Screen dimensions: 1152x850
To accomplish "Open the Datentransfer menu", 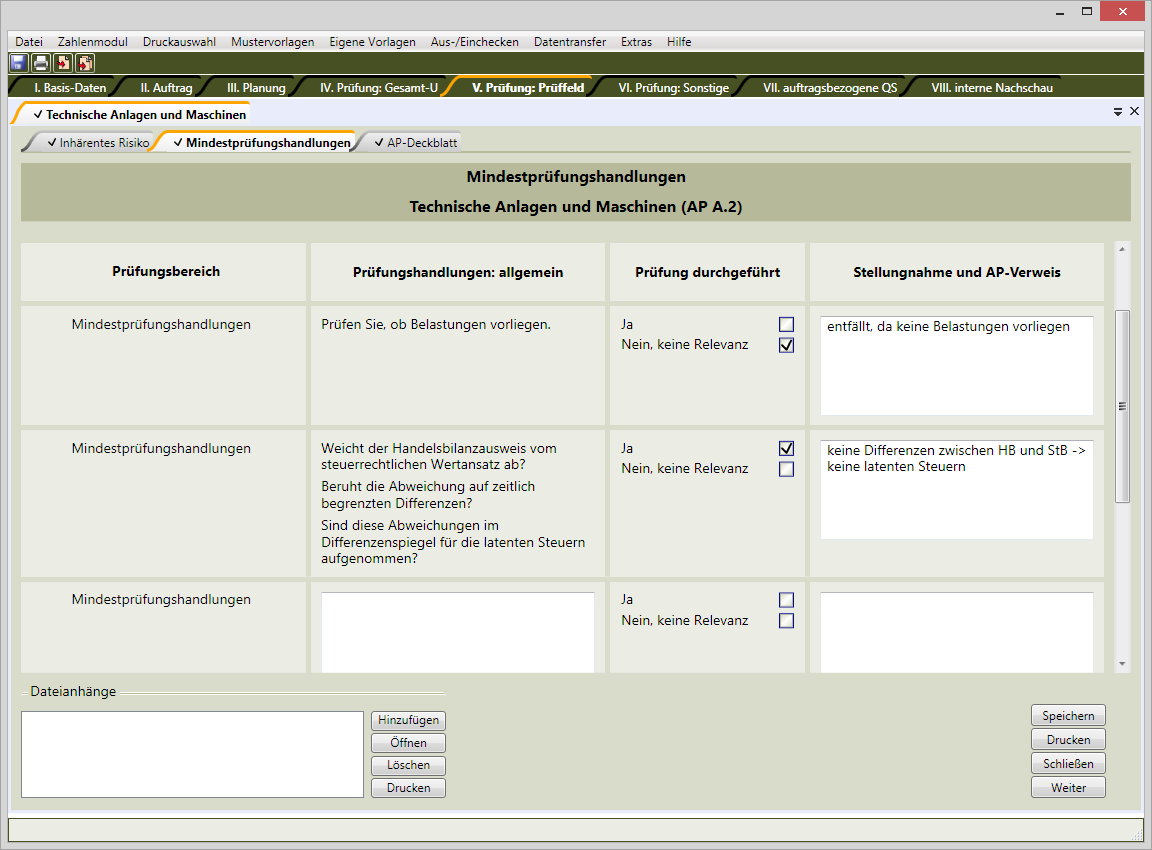I will tap(569, 42).
